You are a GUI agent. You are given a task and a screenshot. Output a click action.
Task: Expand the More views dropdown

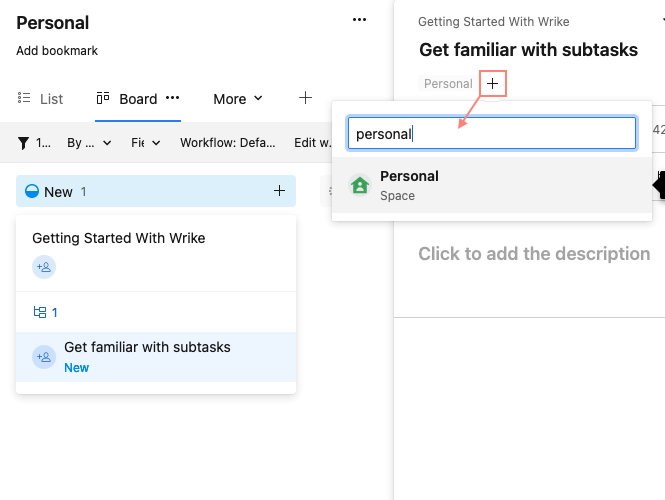(x=238, y=99)
